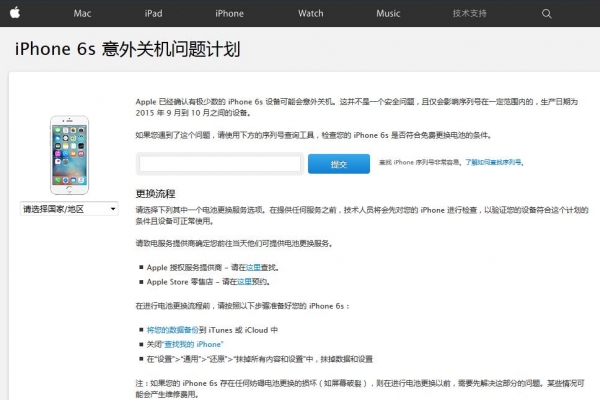
Task: Click the text 2015 年 9 月到 10 月之间的设备
Action: pyautogui.click(x=193, y=113)
